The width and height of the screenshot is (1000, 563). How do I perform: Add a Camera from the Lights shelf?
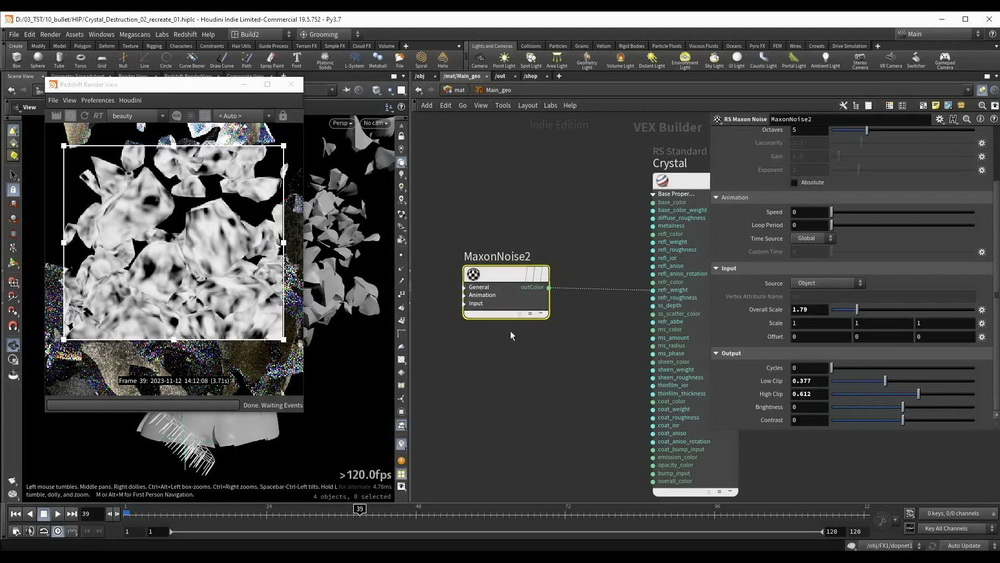pyautogui.click(x=479, y=61)
